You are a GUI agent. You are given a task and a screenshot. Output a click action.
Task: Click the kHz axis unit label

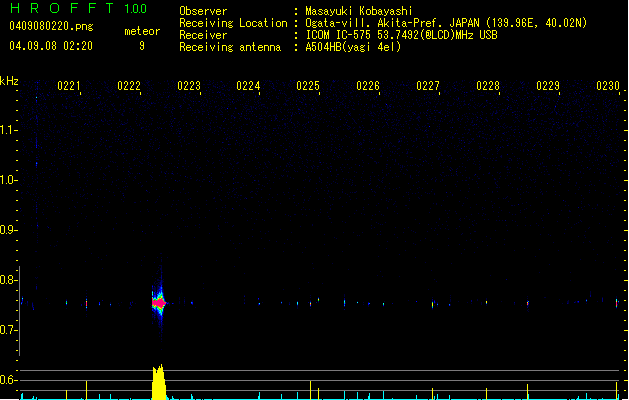9,80
